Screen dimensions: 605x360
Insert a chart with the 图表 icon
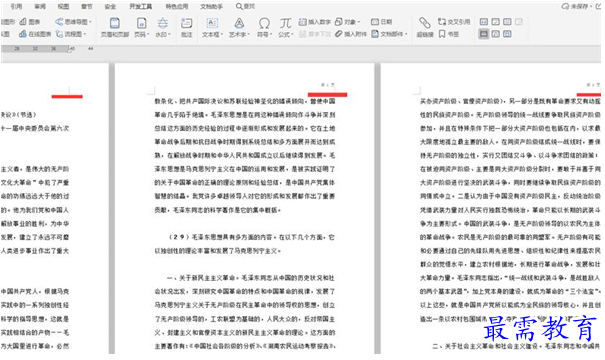tap(23, 22)
